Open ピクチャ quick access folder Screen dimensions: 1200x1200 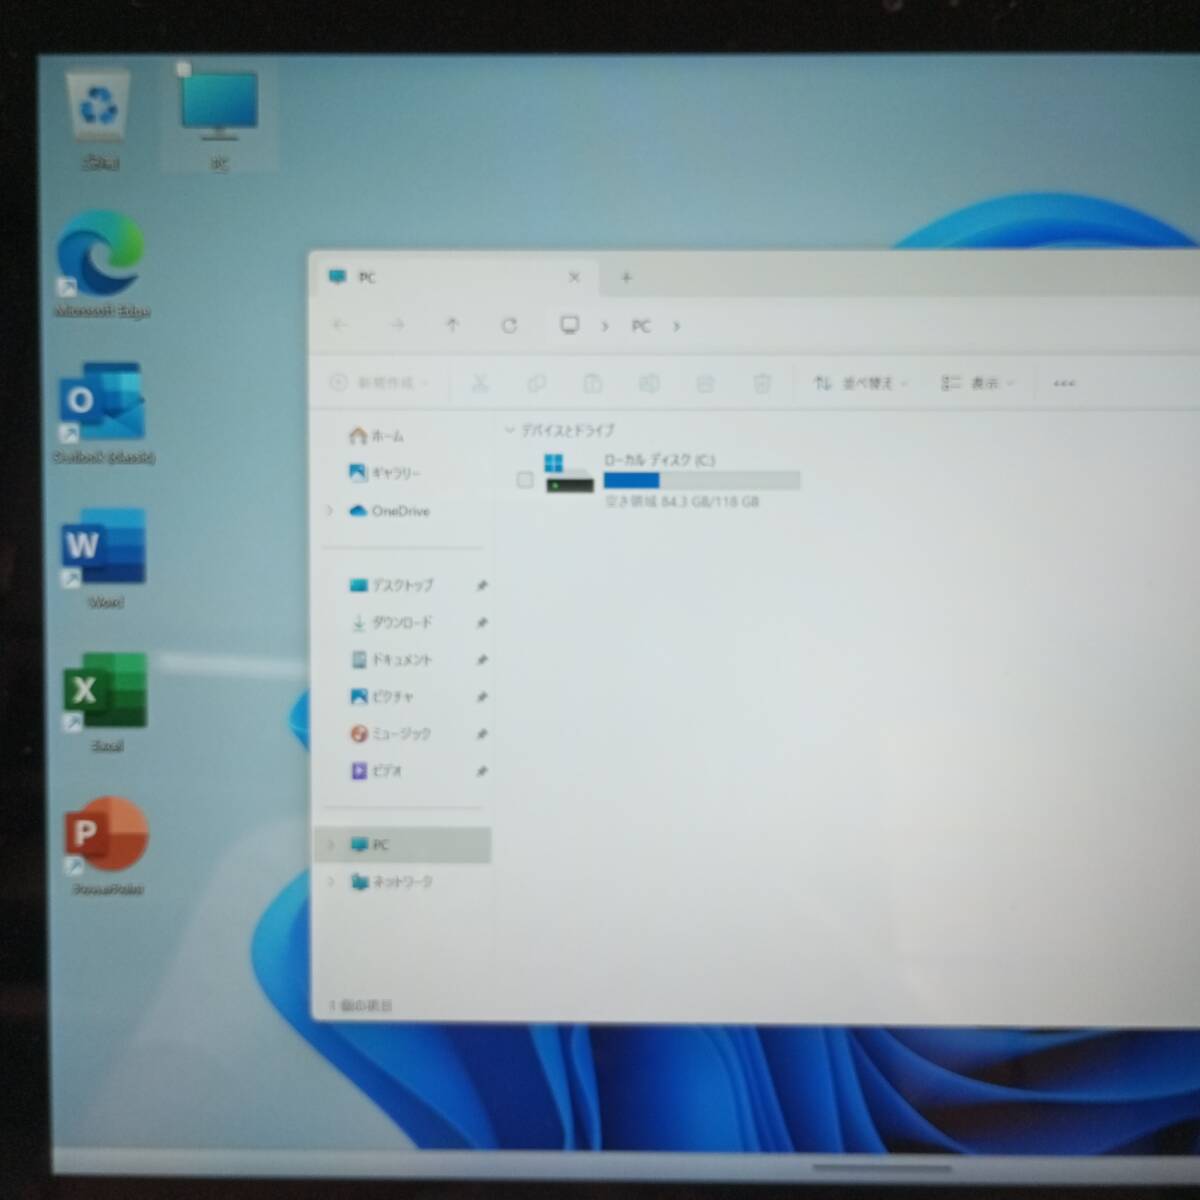(x=381, y=696)
